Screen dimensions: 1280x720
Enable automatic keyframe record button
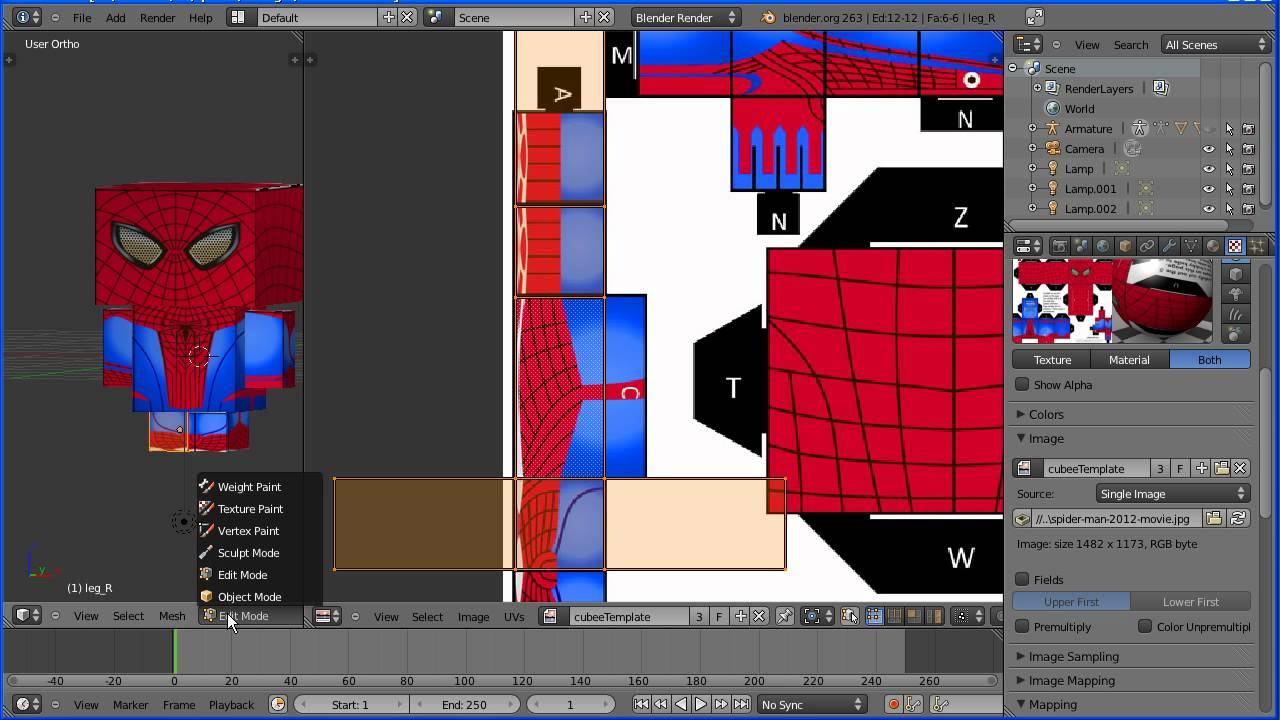[x=894, y=705]
